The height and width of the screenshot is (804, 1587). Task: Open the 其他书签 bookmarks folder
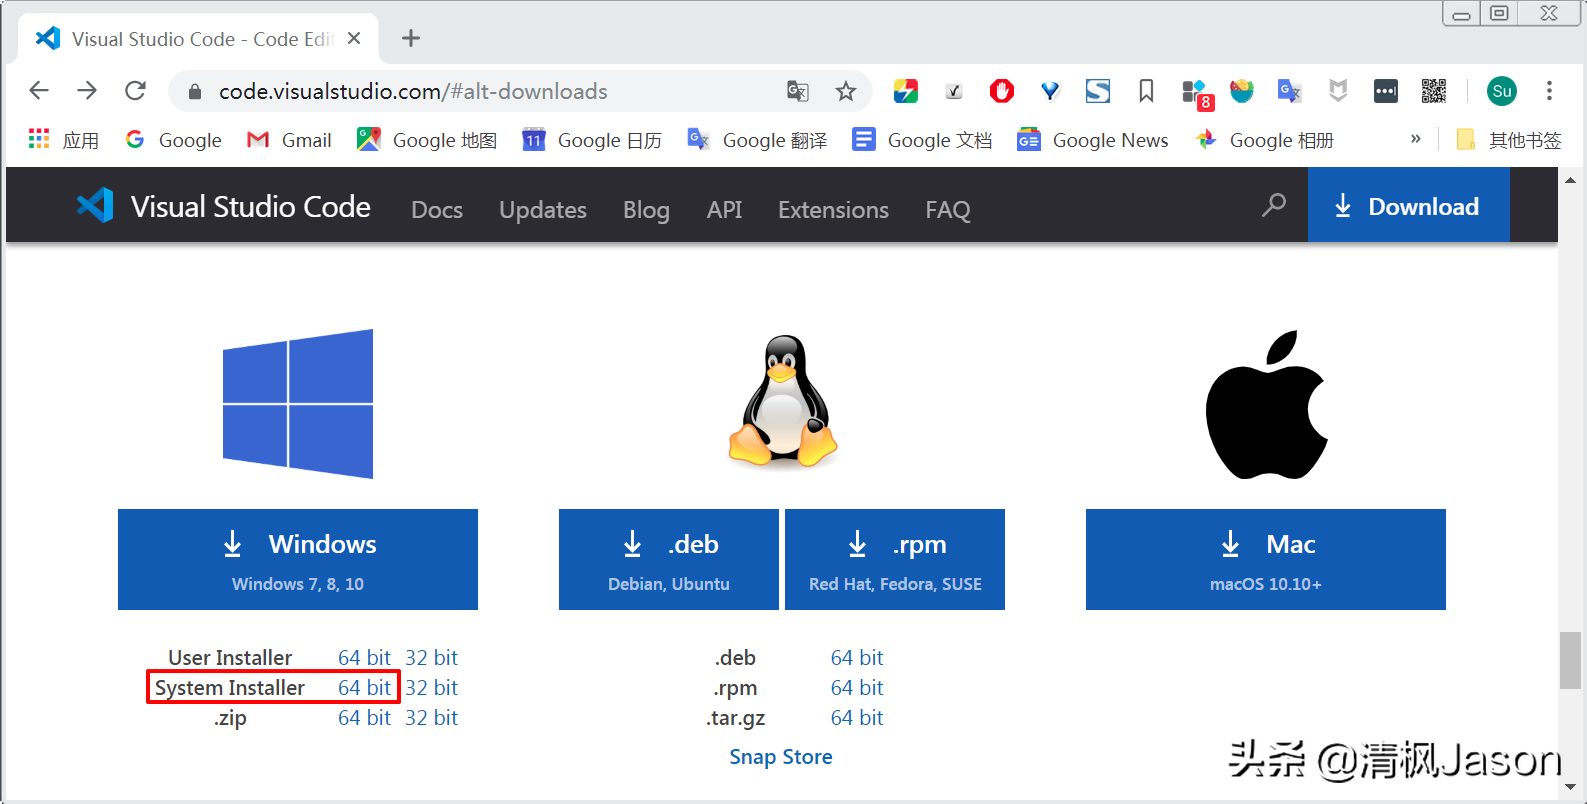(x=1509, y=140)
